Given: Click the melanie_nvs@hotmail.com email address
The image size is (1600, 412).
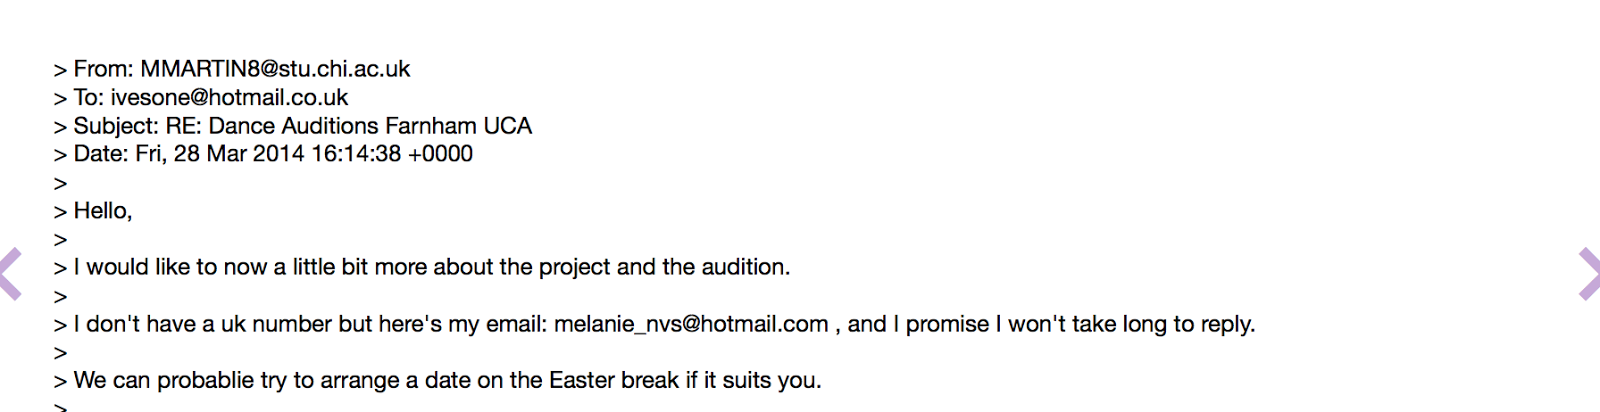Looking at the screenshot, I should (x=691, y=324).
